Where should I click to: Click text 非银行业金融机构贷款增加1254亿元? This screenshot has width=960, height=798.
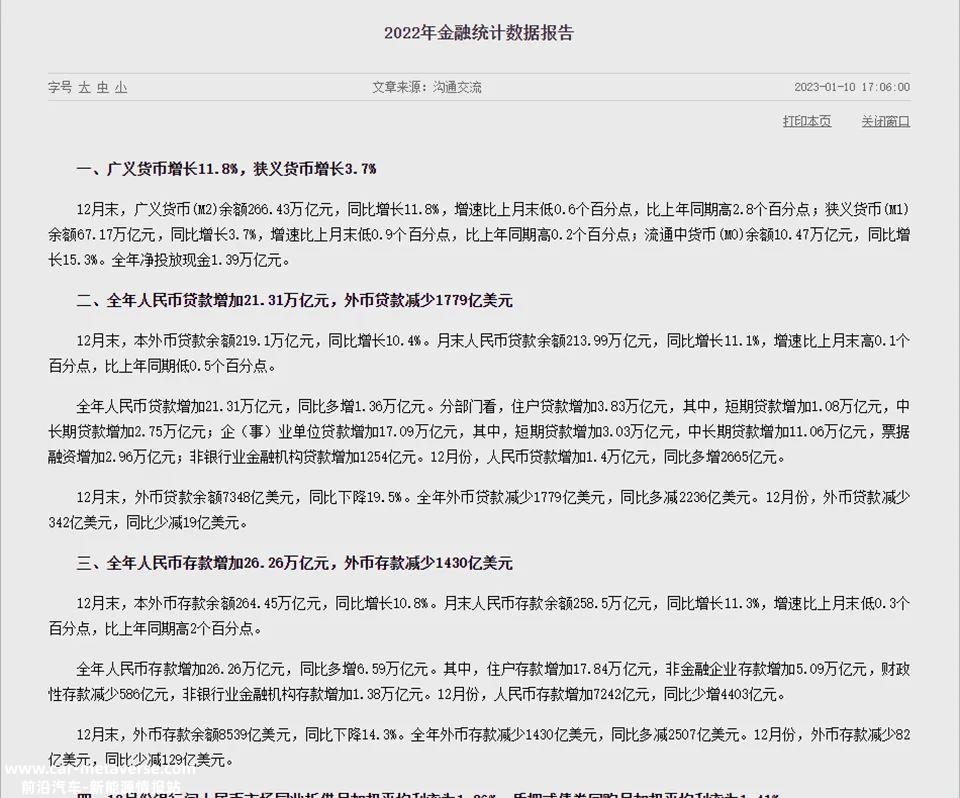[303, 457]
